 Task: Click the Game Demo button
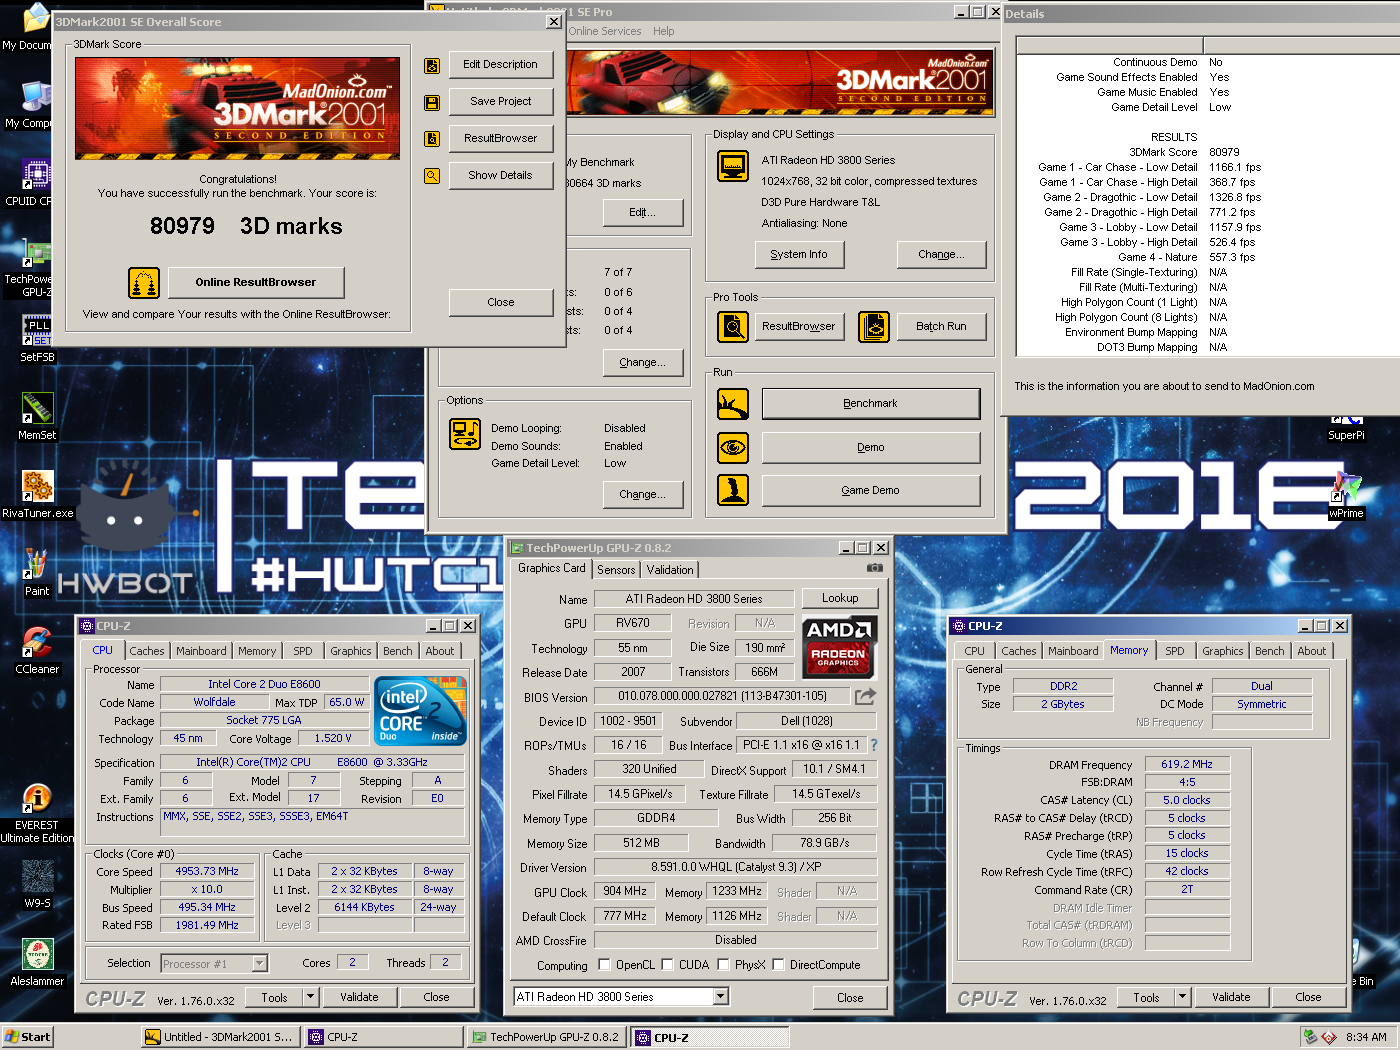click(x=871, y=490)
